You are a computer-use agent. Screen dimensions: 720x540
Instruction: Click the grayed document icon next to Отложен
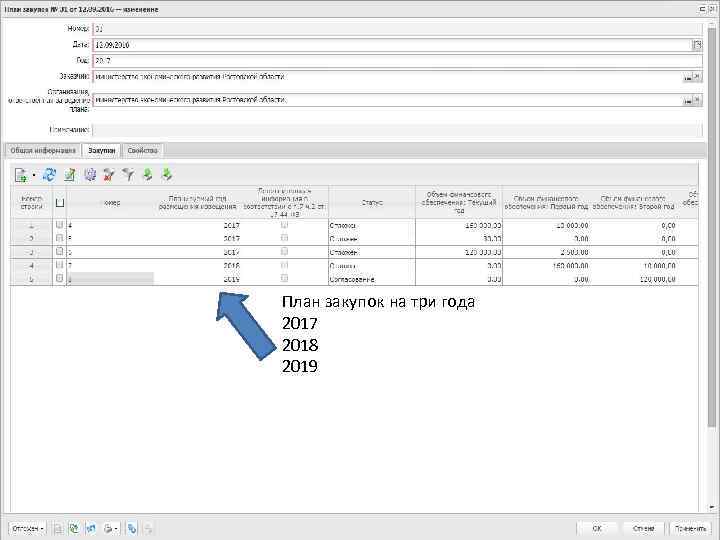[58, 529]
